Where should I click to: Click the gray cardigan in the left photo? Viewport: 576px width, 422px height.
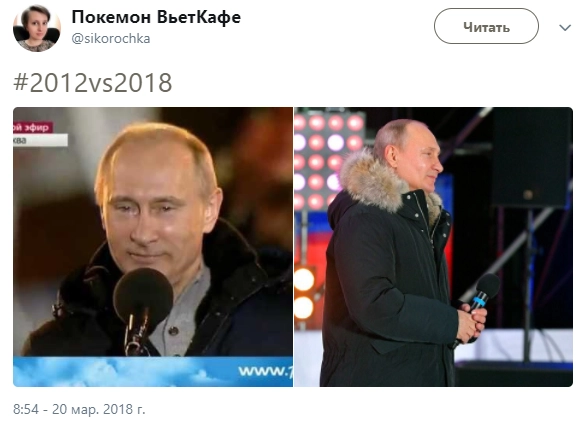point(180,316)
